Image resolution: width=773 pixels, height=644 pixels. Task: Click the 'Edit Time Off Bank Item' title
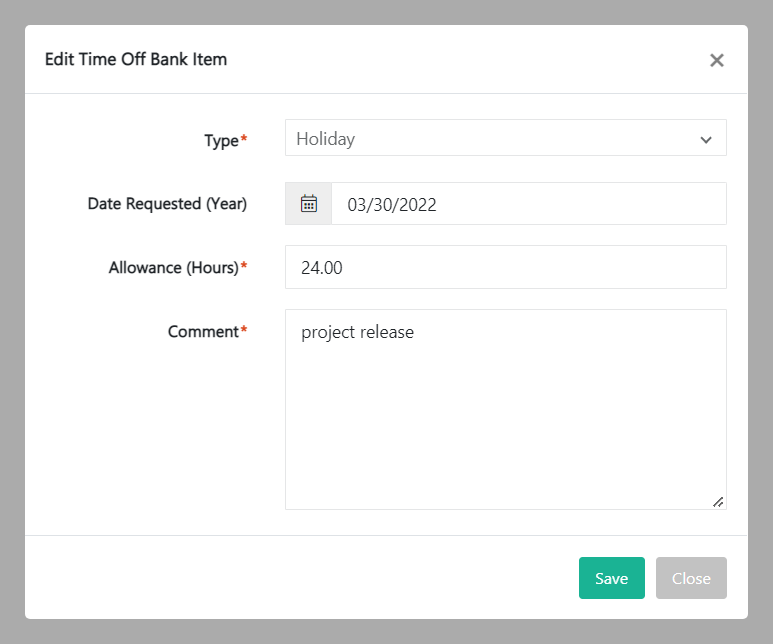[x=136, y=59]
